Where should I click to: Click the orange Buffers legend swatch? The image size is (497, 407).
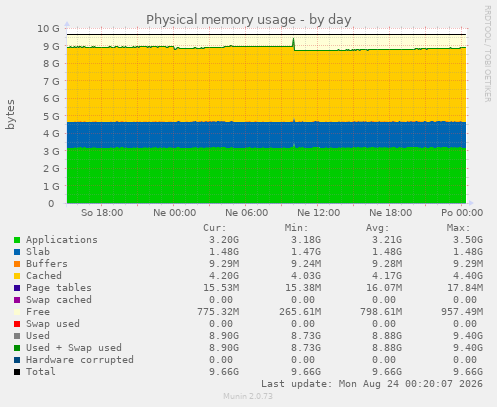coord(17,264)
